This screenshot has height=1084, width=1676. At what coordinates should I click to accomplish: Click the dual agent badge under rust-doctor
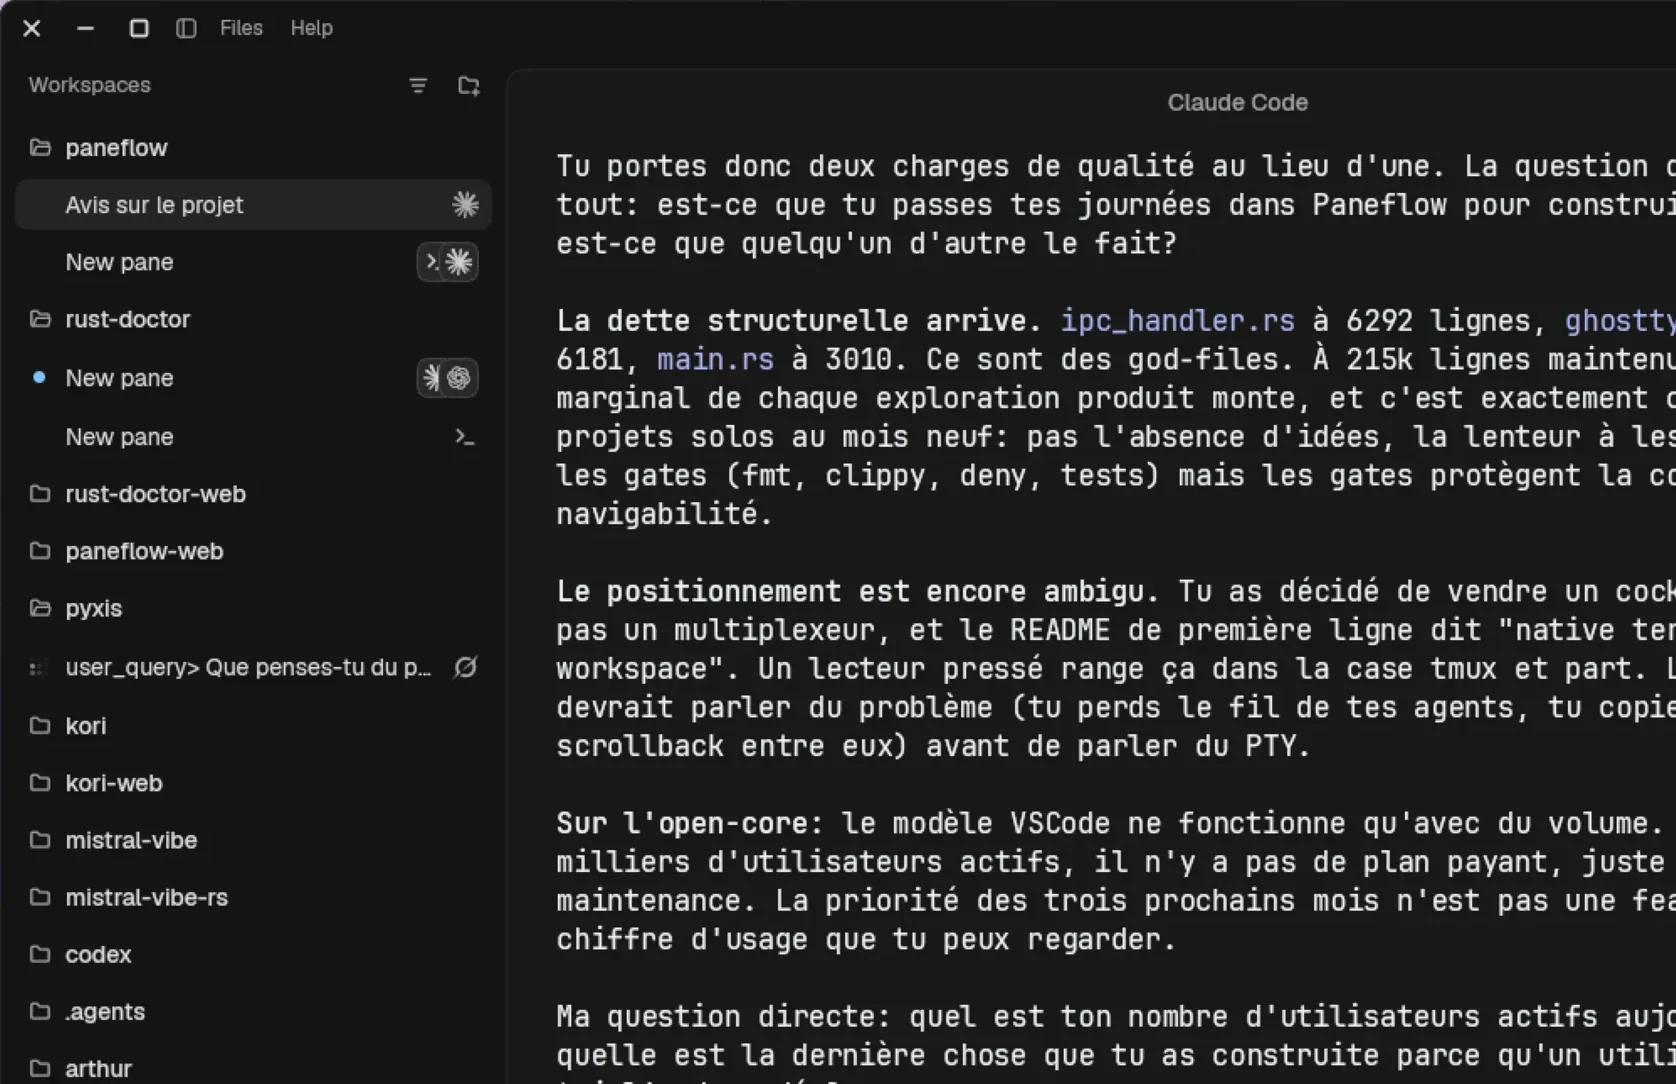(447, 378)
